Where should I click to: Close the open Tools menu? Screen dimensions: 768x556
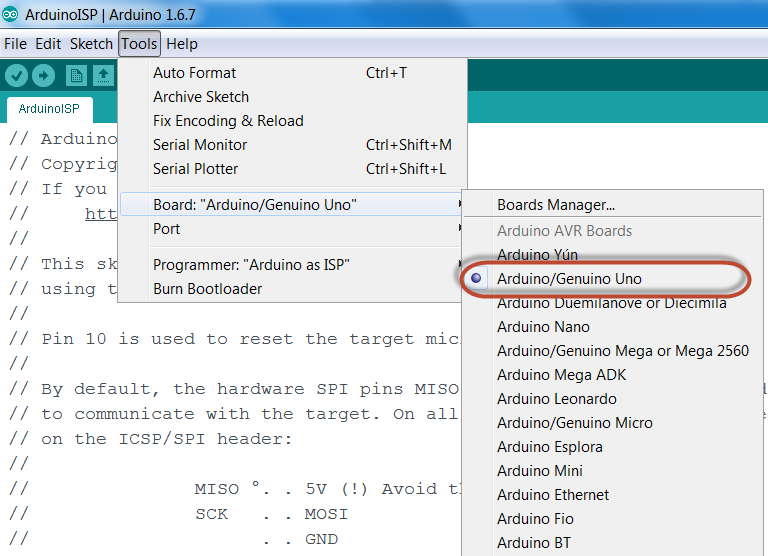[x=139, y=44]
